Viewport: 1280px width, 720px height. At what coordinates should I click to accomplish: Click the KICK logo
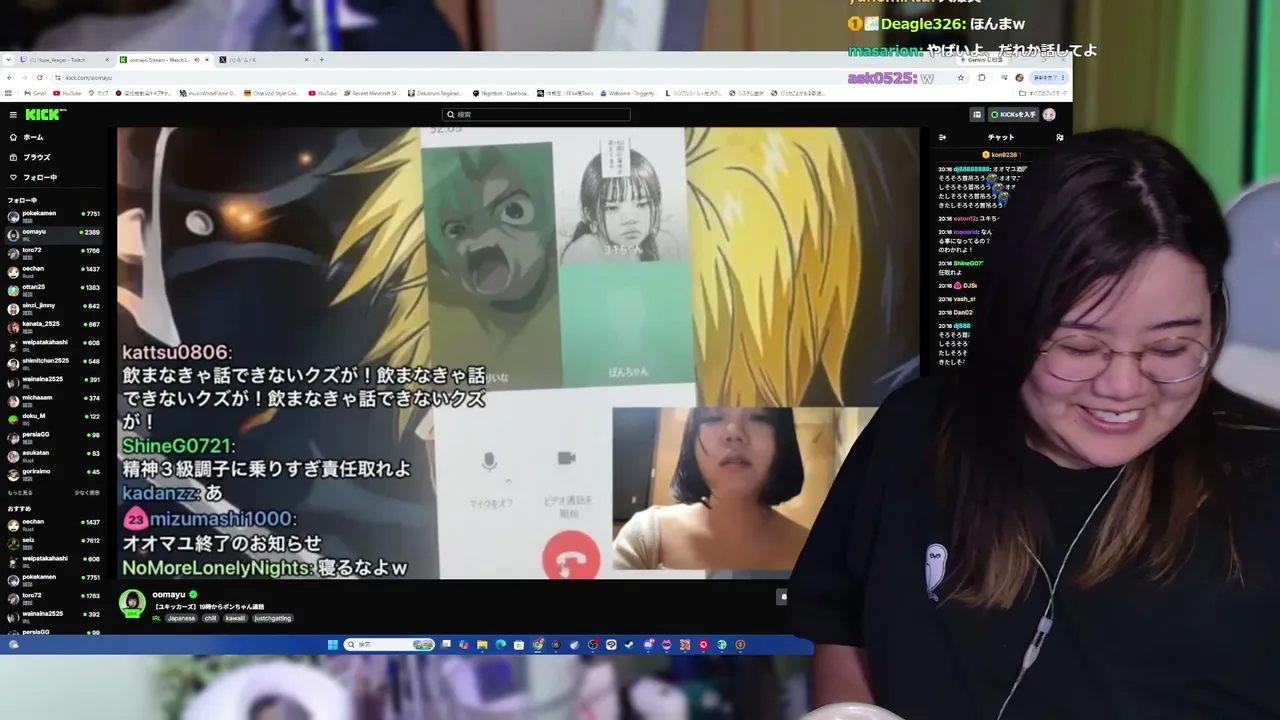coord(46,115)
